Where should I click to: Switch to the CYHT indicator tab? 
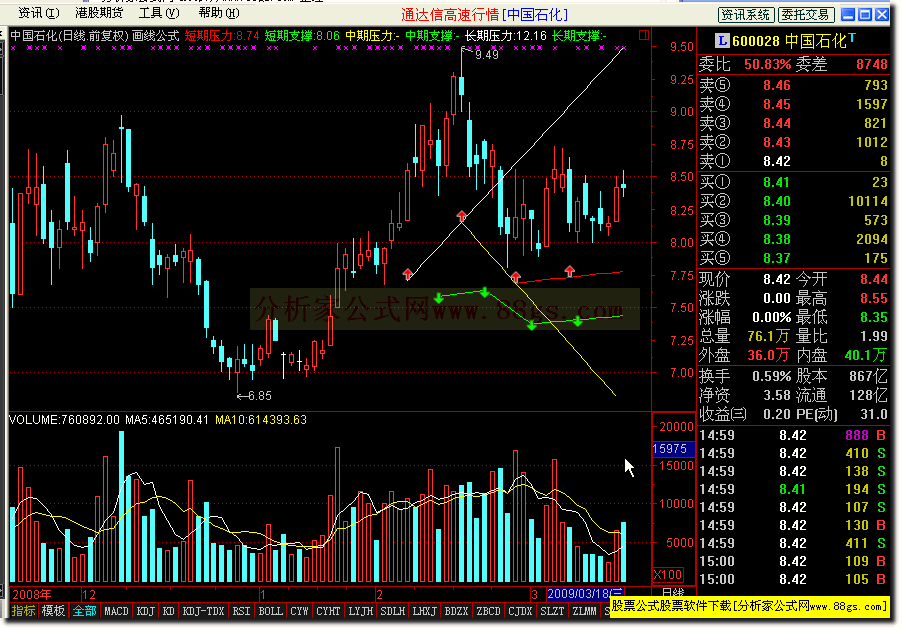(x=328, y=611)
